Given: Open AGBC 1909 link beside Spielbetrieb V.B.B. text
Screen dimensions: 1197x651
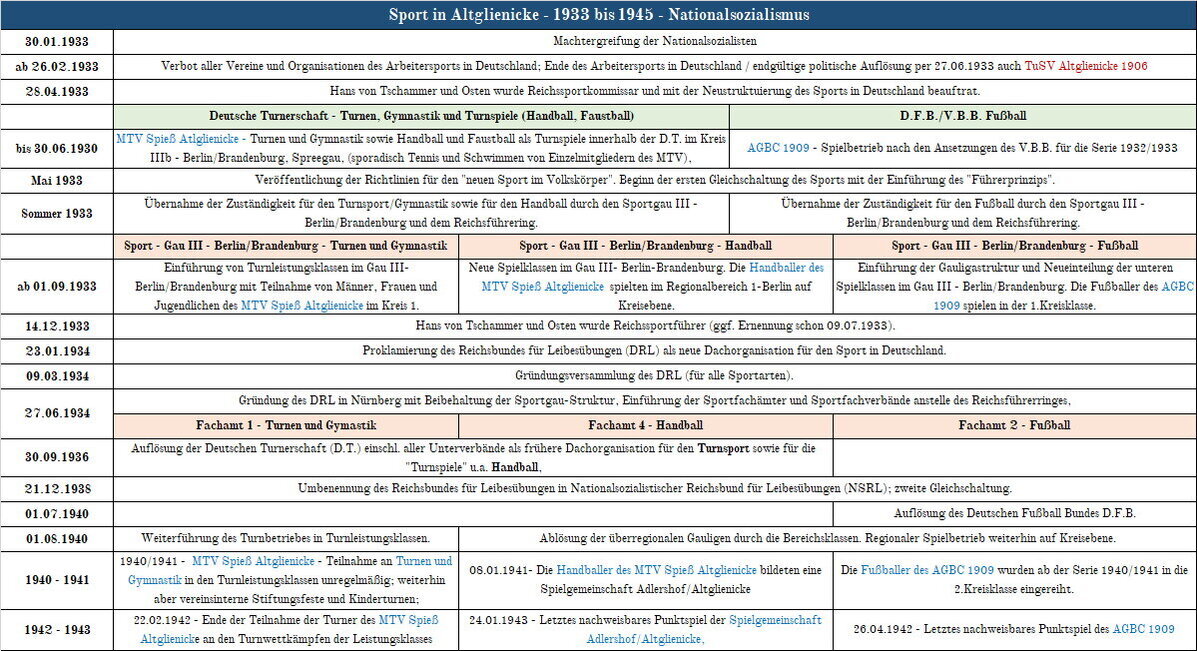Looking at the screenshot, I should (x=778, y=148).
